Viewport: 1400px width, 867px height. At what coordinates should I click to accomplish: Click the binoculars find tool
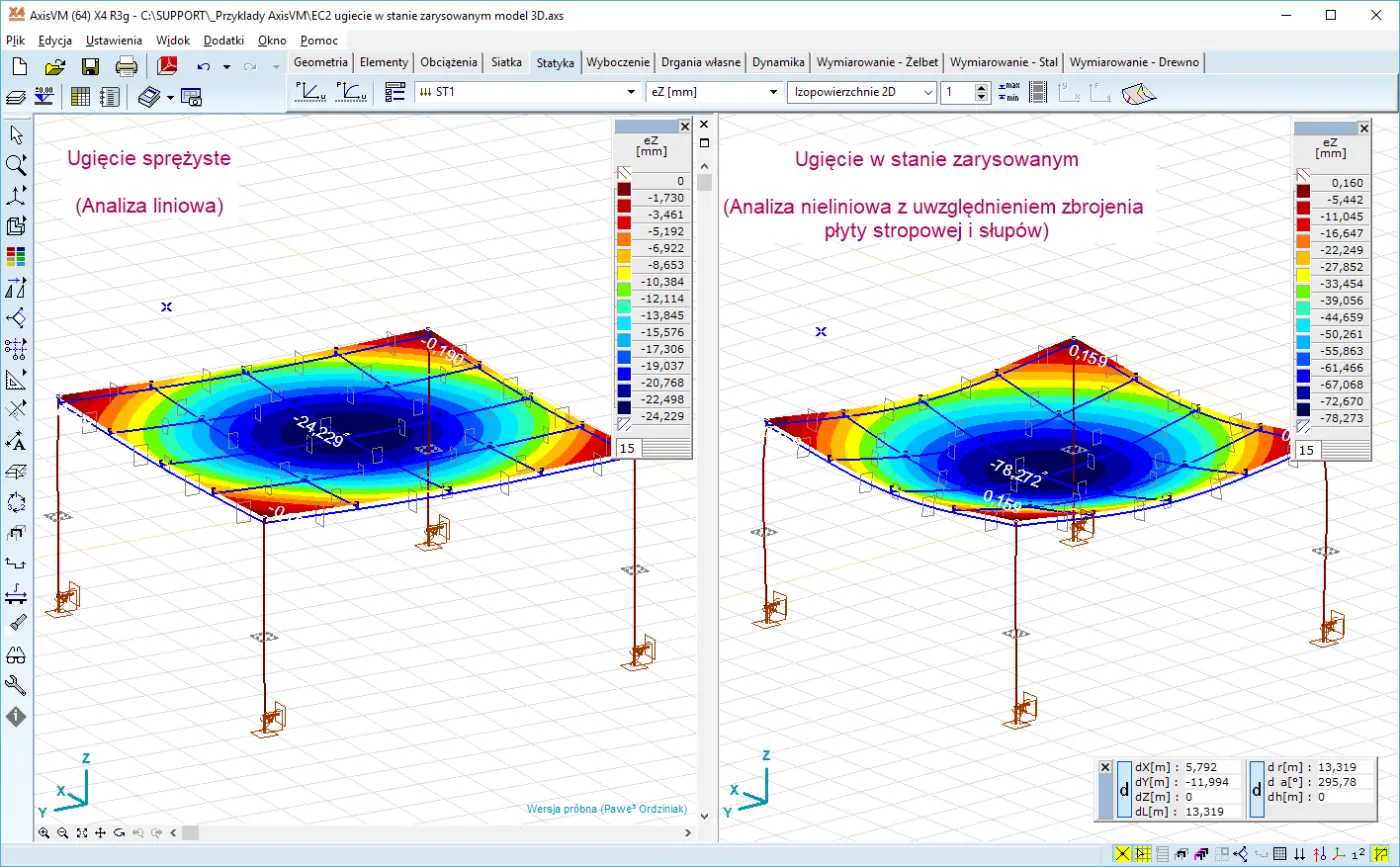[16, 655]
